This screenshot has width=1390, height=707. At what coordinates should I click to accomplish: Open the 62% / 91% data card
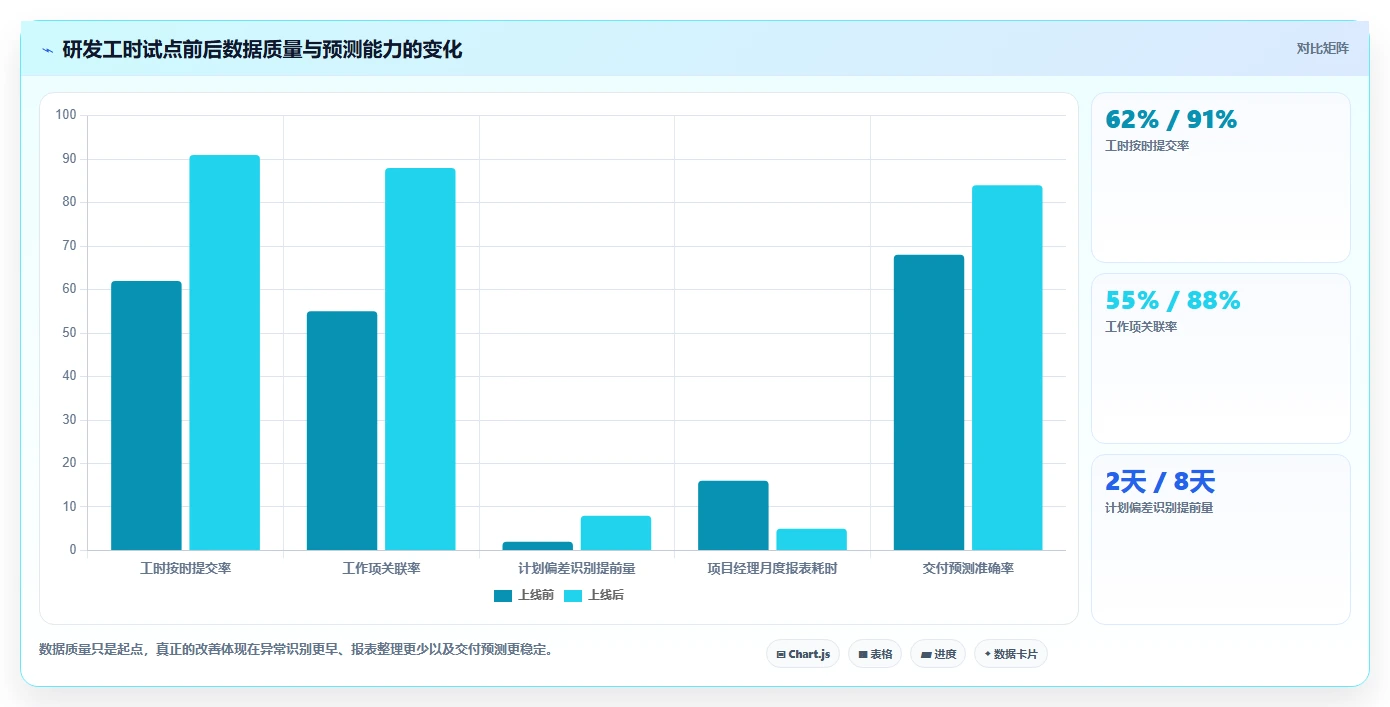(1221, 178)
